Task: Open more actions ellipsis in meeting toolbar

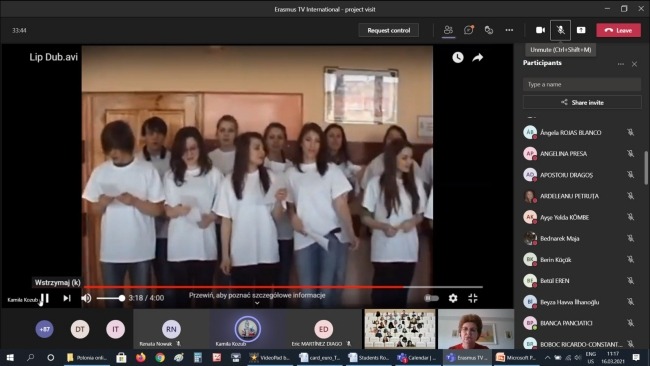Action: click(x=509, y=30)
